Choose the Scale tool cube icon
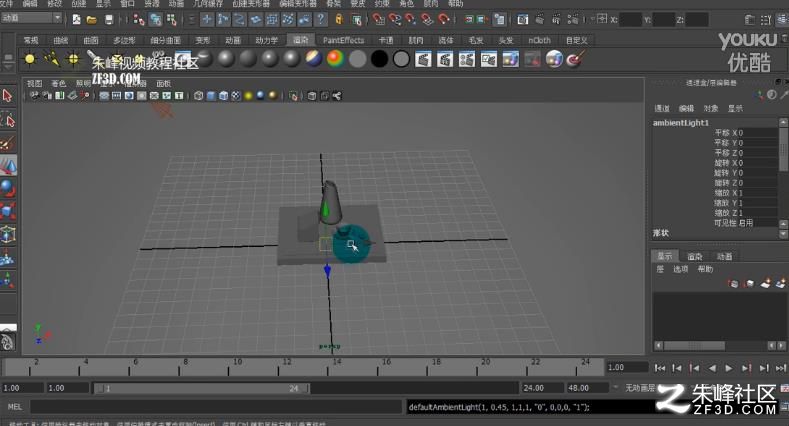The height and width of the screenshot is (426, 789). [x=8, y=211]
